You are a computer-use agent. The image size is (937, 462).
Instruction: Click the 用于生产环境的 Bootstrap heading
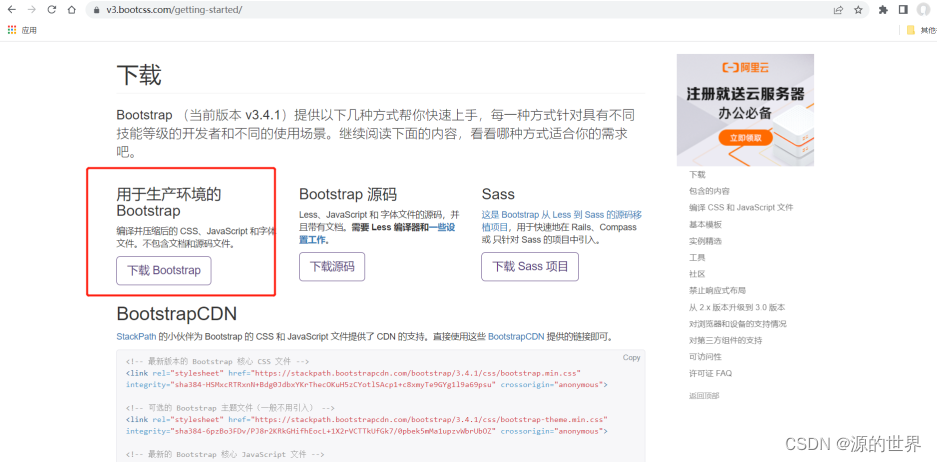(x=169, y=202)
